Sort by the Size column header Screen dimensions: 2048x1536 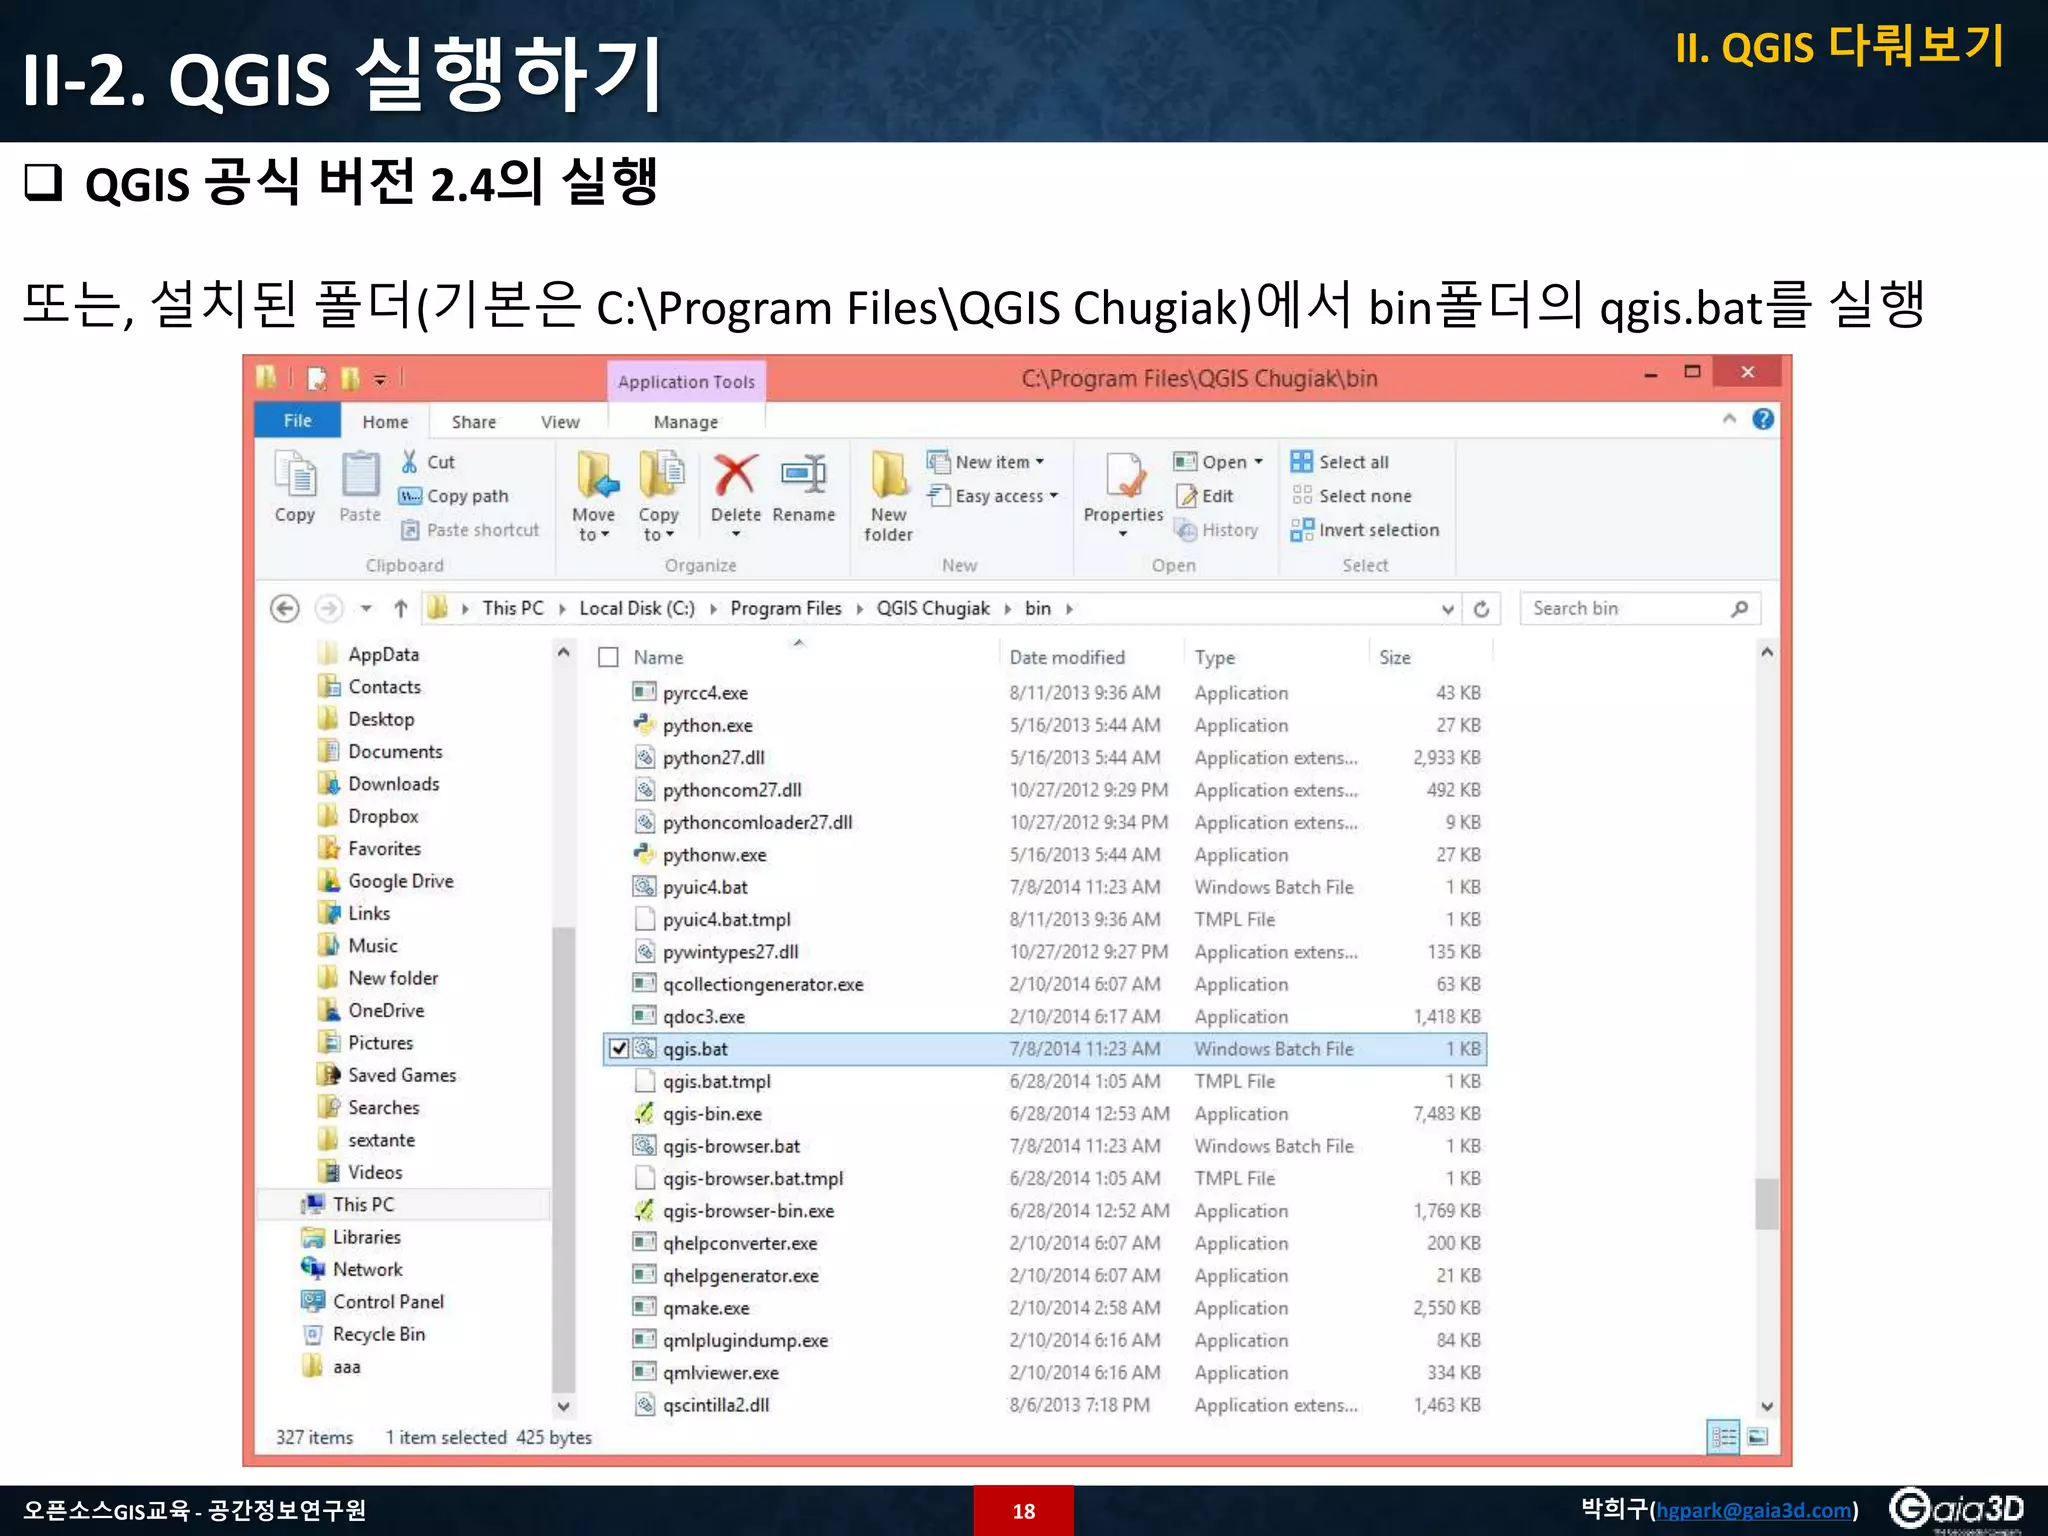click(1395, 657)
